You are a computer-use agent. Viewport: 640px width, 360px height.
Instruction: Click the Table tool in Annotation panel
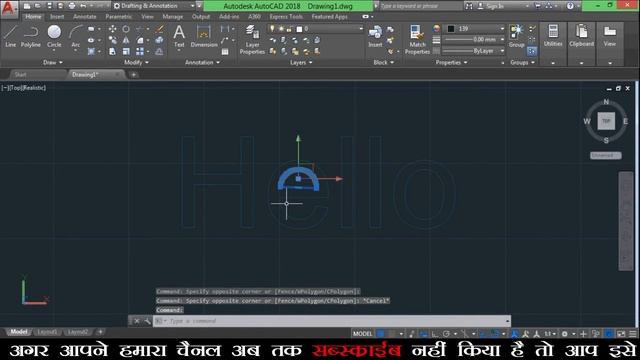click(x=225, y=51)
